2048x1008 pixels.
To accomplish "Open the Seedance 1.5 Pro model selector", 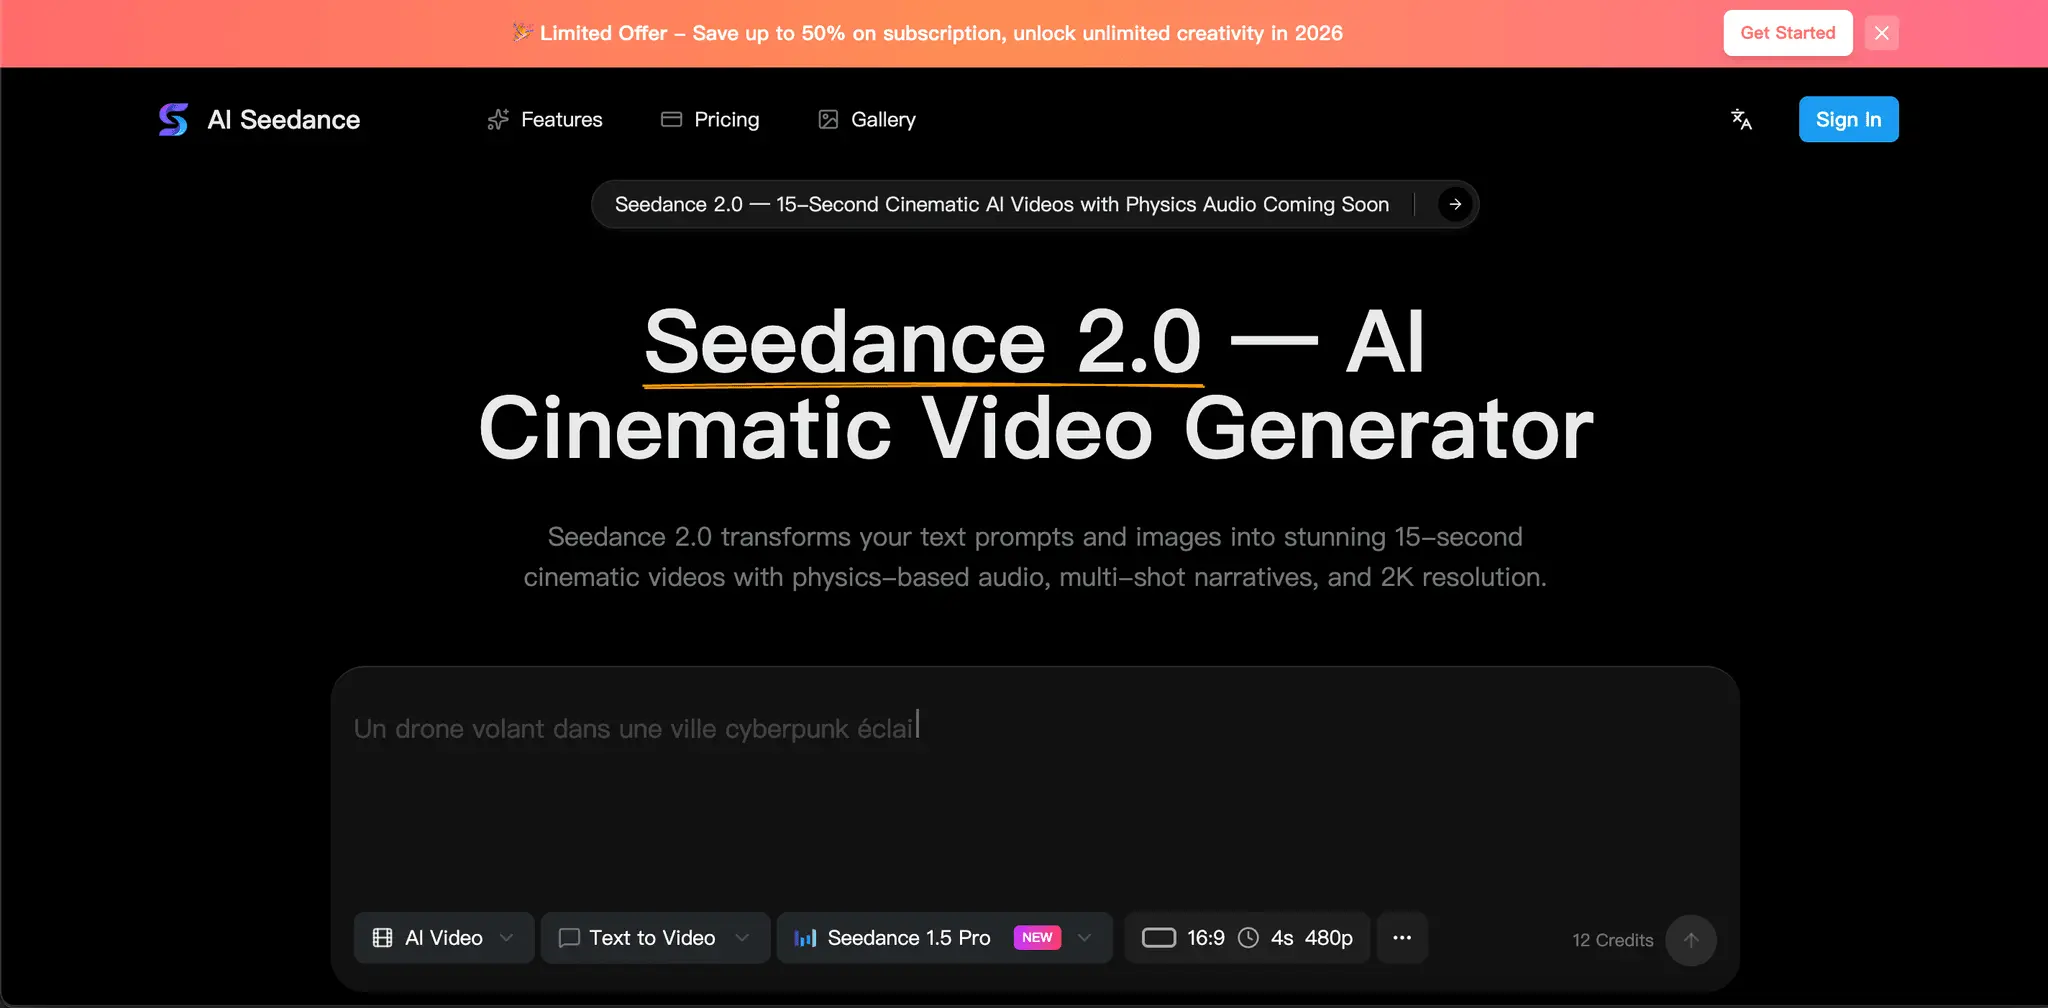I will 944,938.
